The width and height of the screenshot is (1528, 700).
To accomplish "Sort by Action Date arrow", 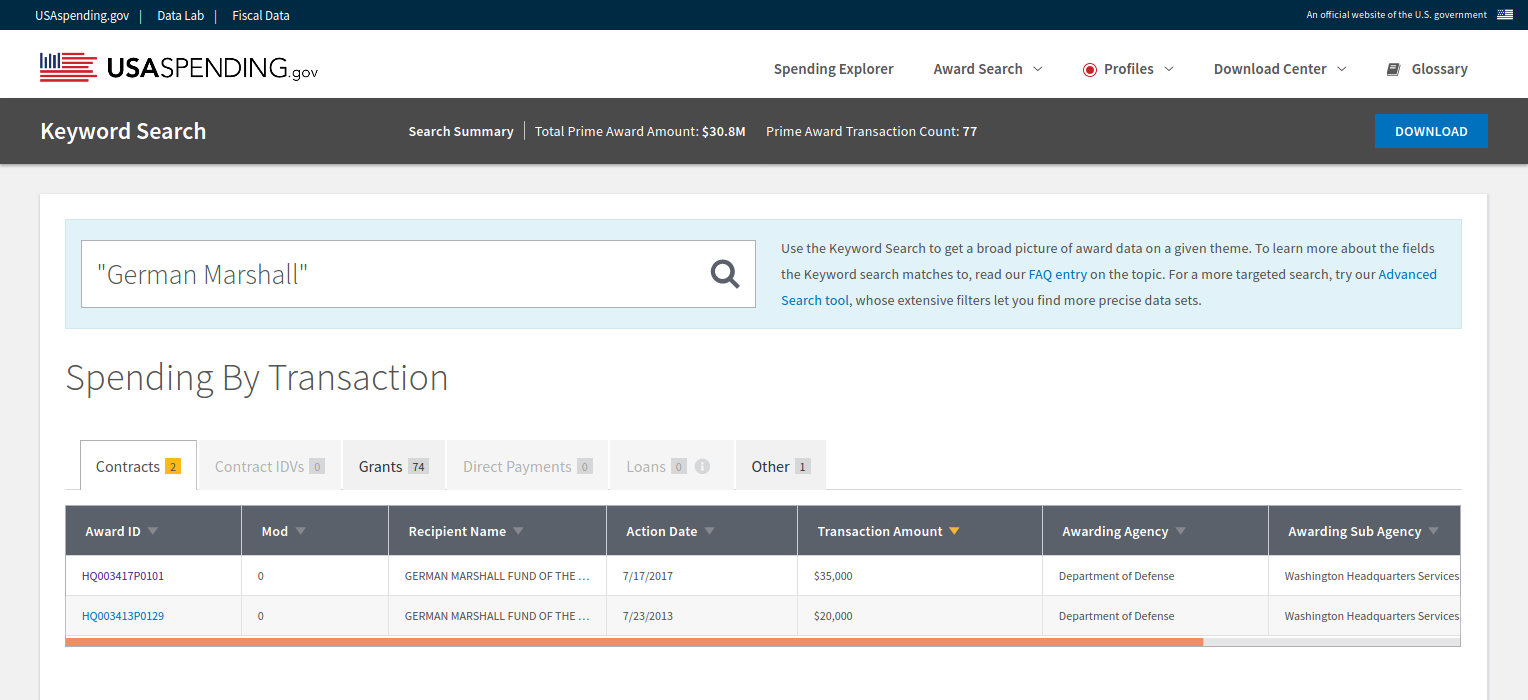I will pos(709,531).
